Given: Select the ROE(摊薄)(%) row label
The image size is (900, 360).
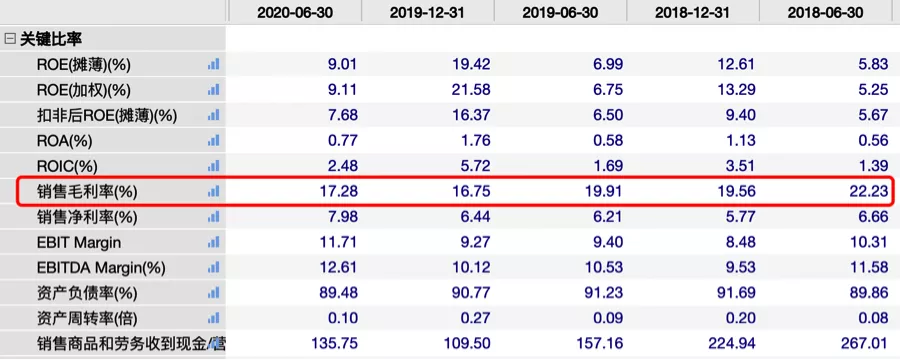Looking at the screenshot, I should [x=84, y=65].
